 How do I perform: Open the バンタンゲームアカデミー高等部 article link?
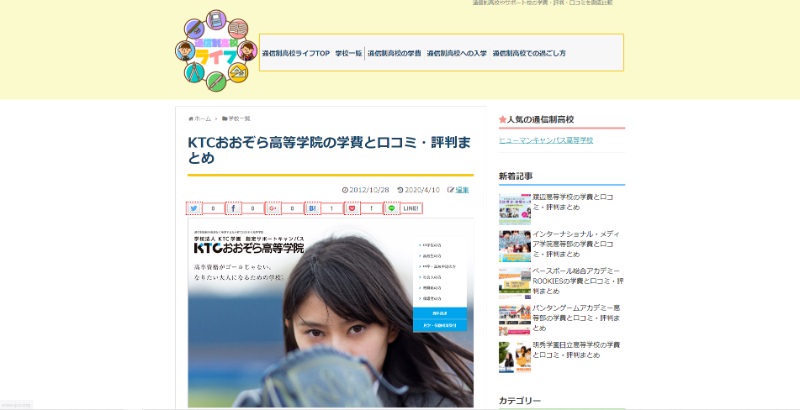(x=576, y=318)
